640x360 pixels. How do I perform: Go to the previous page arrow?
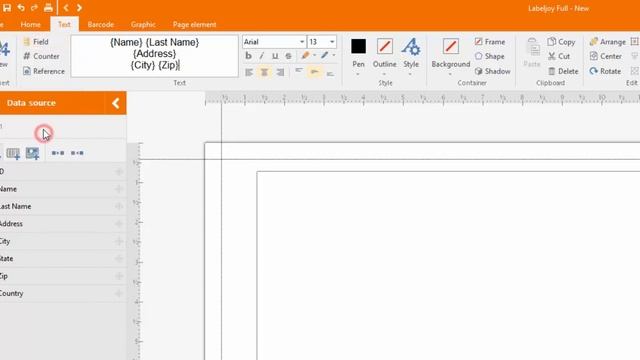coord(66,8)
